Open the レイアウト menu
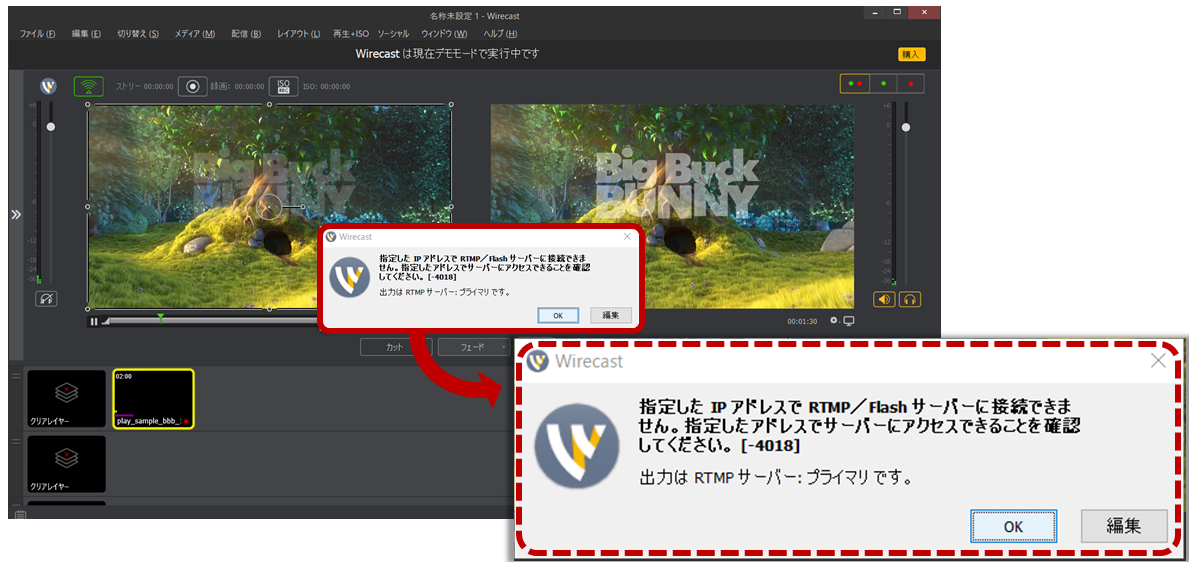Image resolution: width=1189 pixels, height=562 pixels. pos(298,34)
